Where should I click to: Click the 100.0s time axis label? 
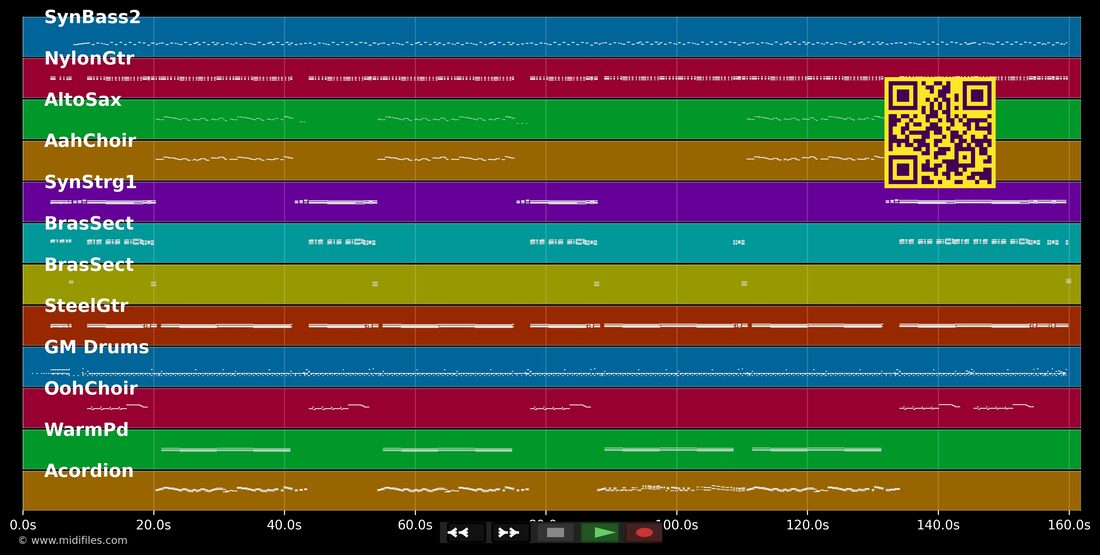(x=676, y=525)
